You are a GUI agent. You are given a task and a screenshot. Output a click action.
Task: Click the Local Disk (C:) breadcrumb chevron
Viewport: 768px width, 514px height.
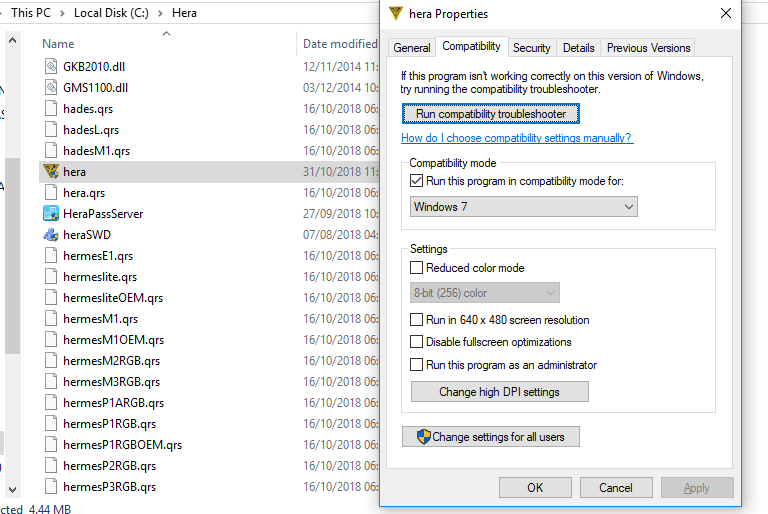(x=162, y=14)
